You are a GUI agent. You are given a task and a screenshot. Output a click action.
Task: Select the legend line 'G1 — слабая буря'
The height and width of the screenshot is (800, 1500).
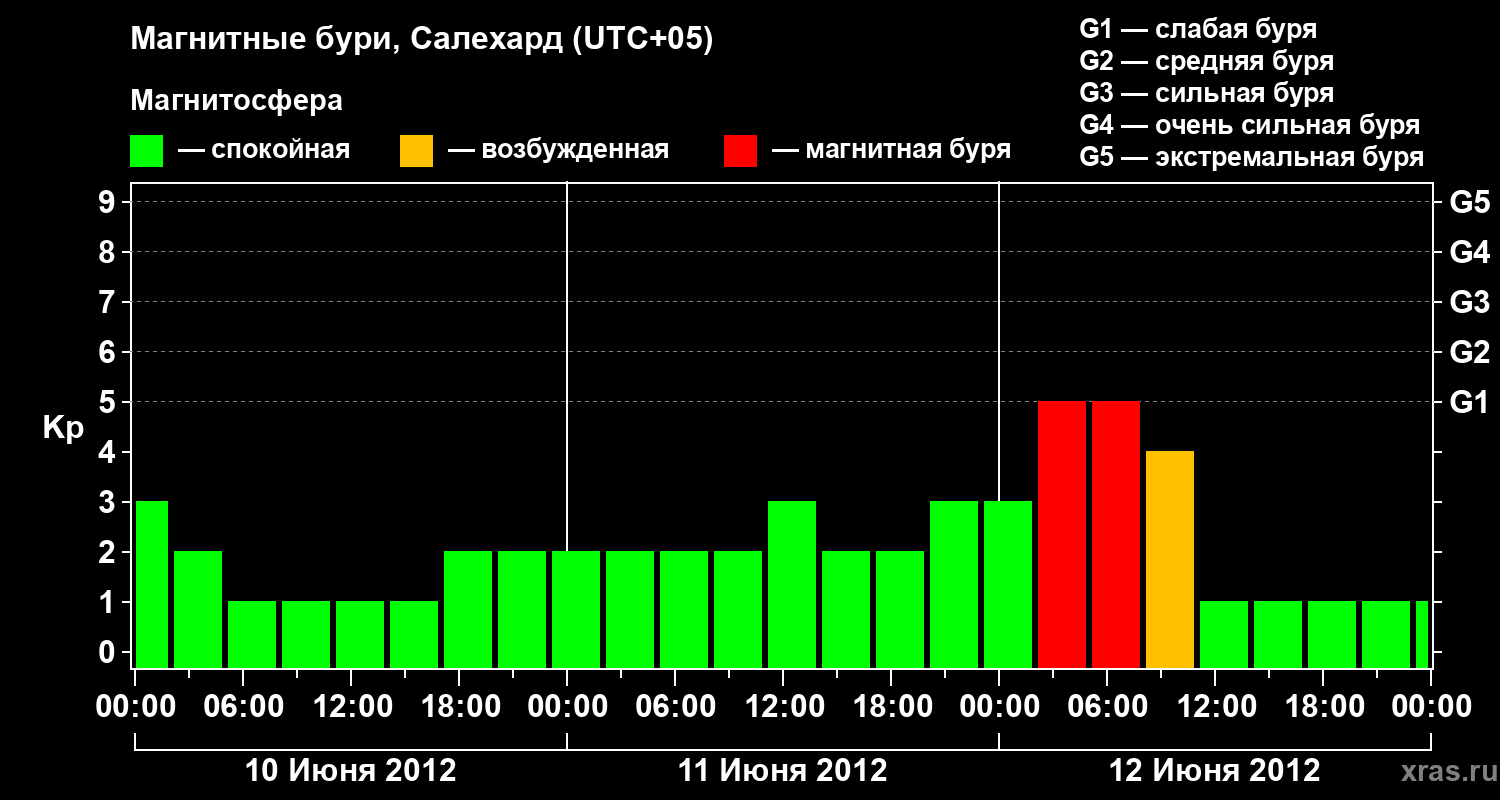coord(1198,29)
